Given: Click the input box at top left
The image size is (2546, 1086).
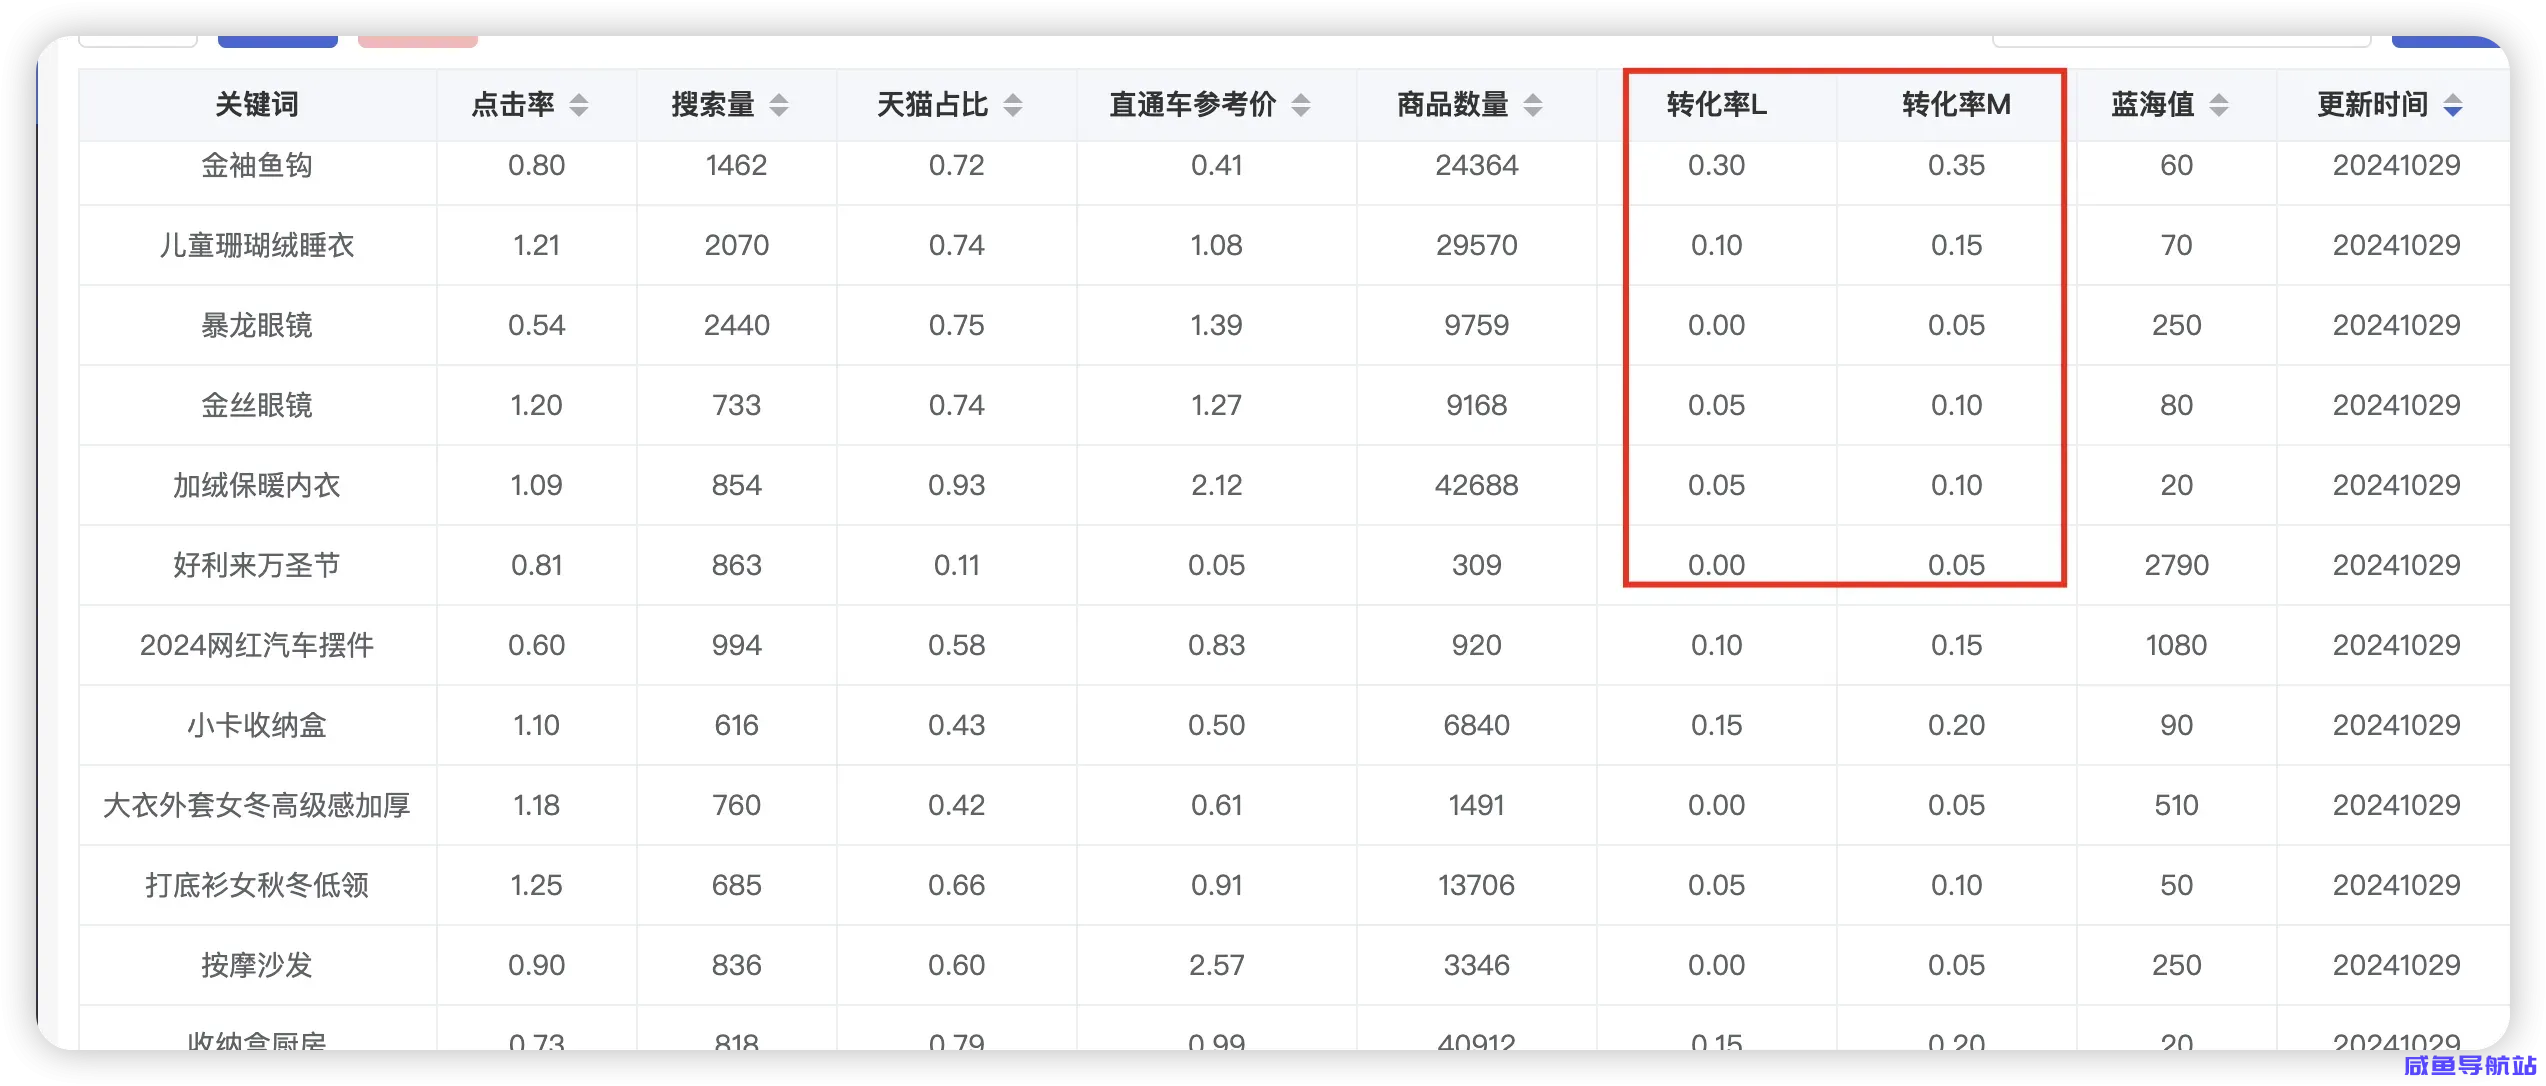Looking at the screenshot, I should [137, 43].
